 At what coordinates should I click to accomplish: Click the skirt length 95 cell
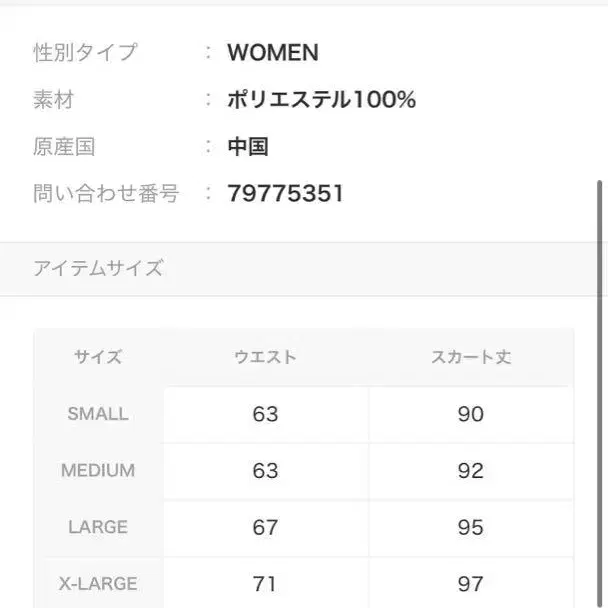pos(470,527)
